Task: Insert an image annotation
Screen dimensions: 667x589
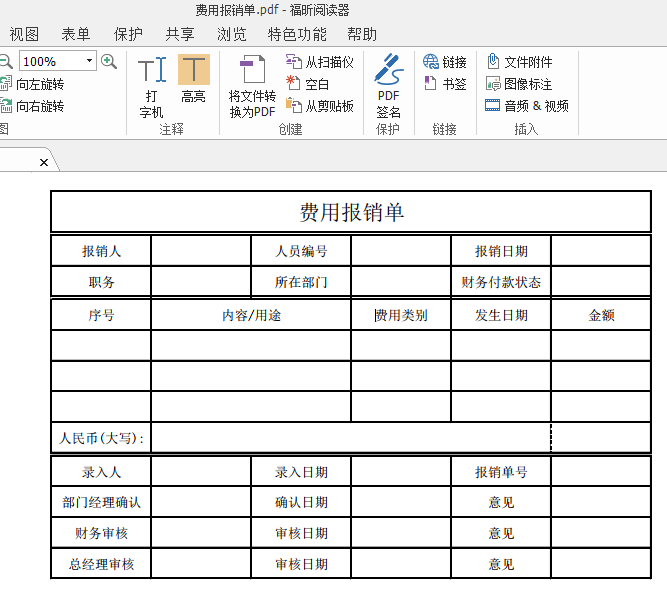Action: [519, 84]
